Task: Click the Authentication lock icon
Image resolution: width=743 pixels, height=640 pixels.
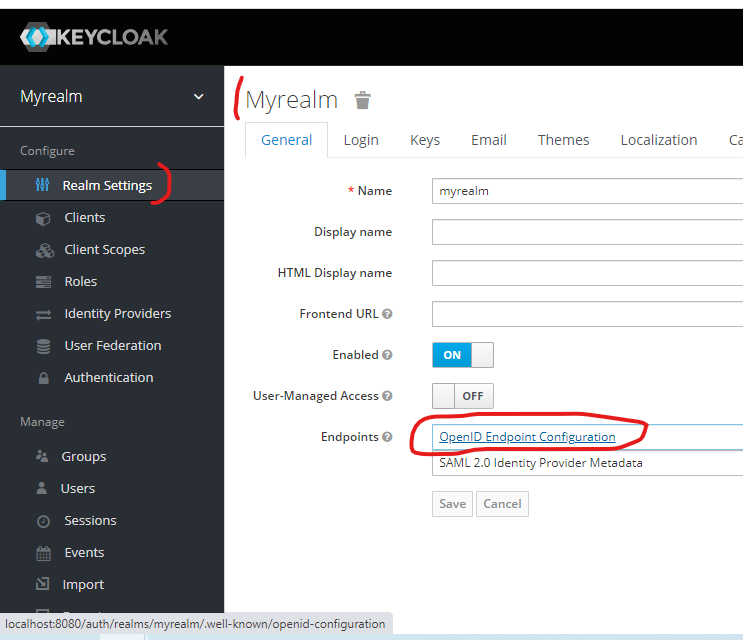Action: tap(43, 378)
